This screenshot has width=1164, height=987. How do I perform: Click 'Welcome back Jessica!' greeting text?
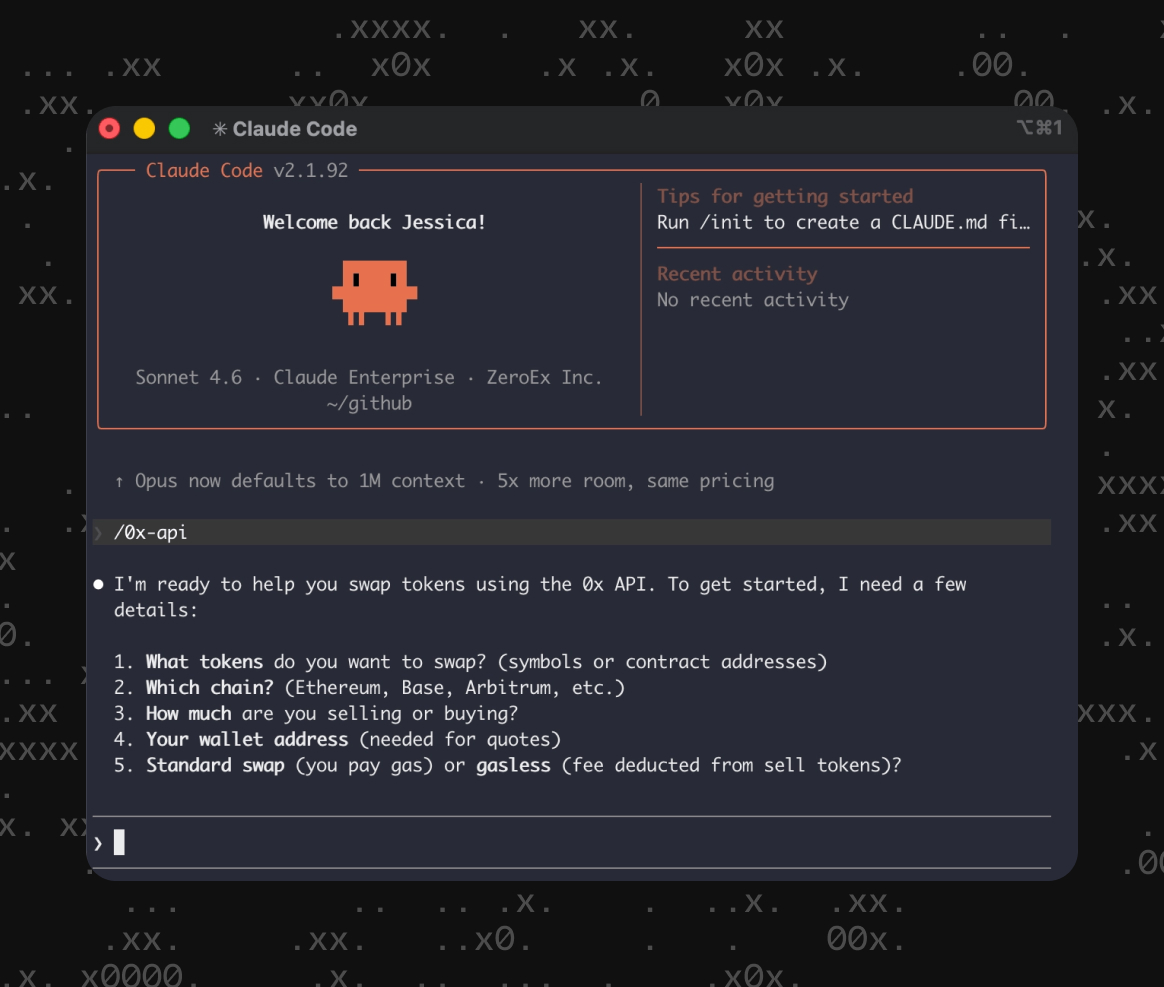click(x=374, y=223)
